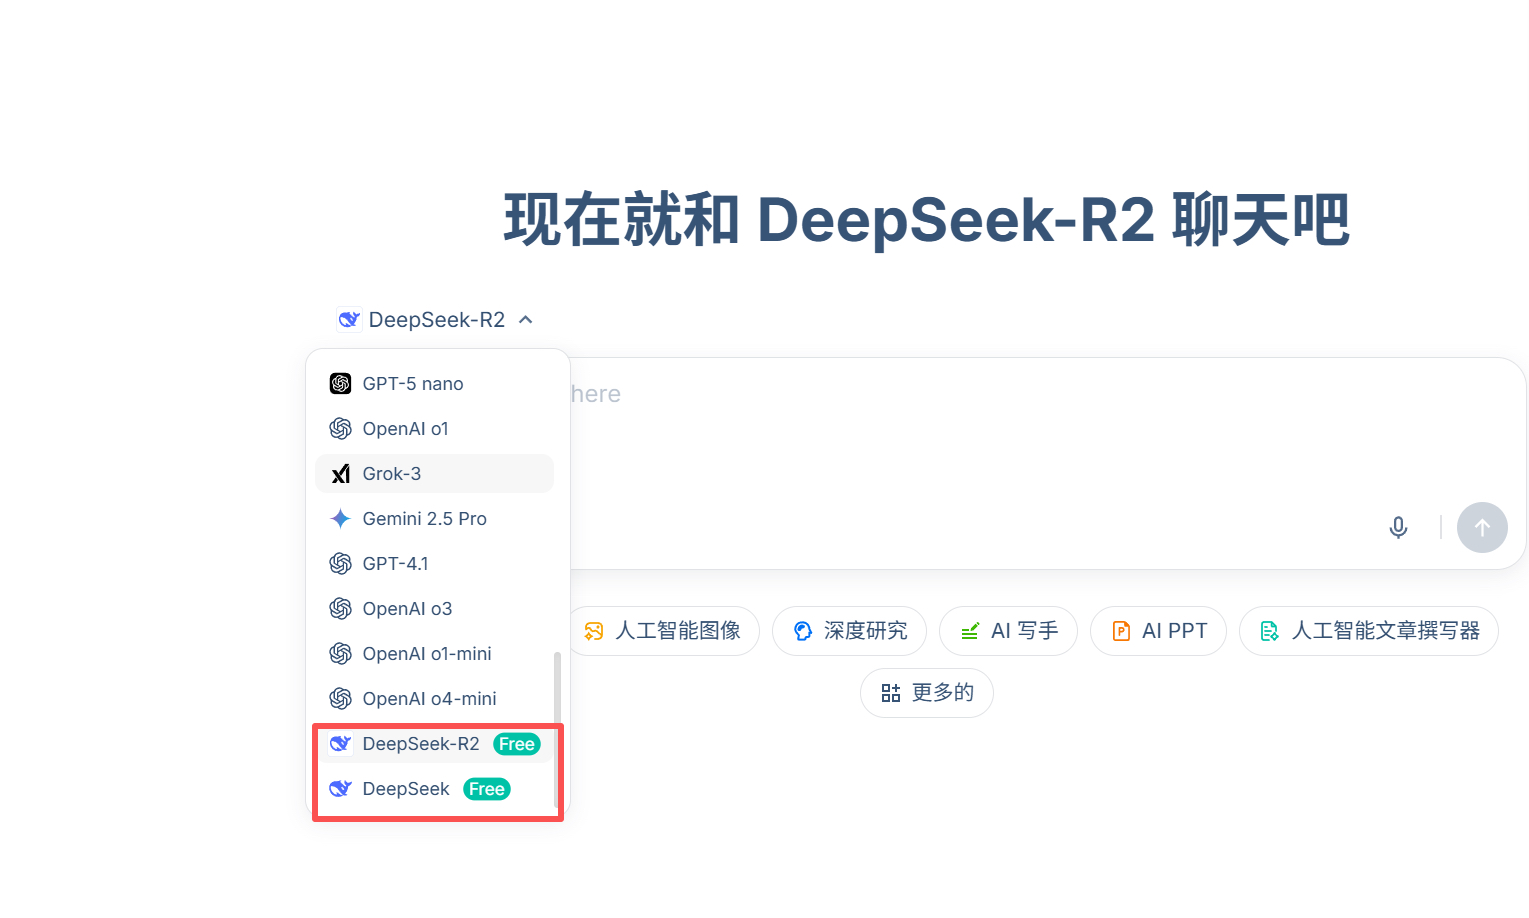Click the grid icon on 更多的 chip

[891, 693]
